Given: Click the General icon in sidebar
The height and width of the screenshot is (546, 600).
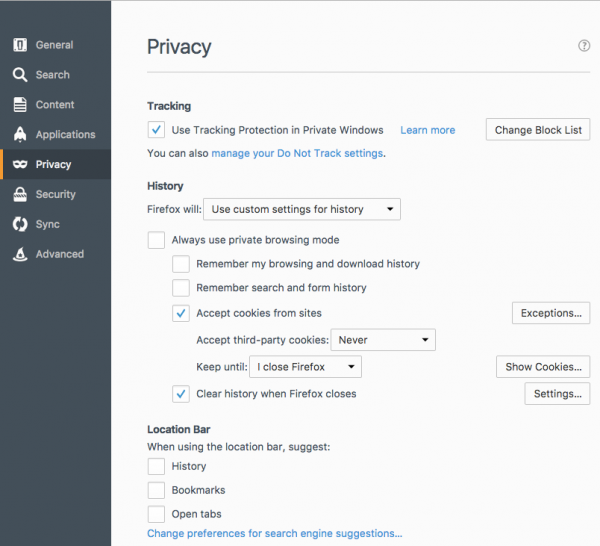Looking at the screenshot, I should coord(20,45).
